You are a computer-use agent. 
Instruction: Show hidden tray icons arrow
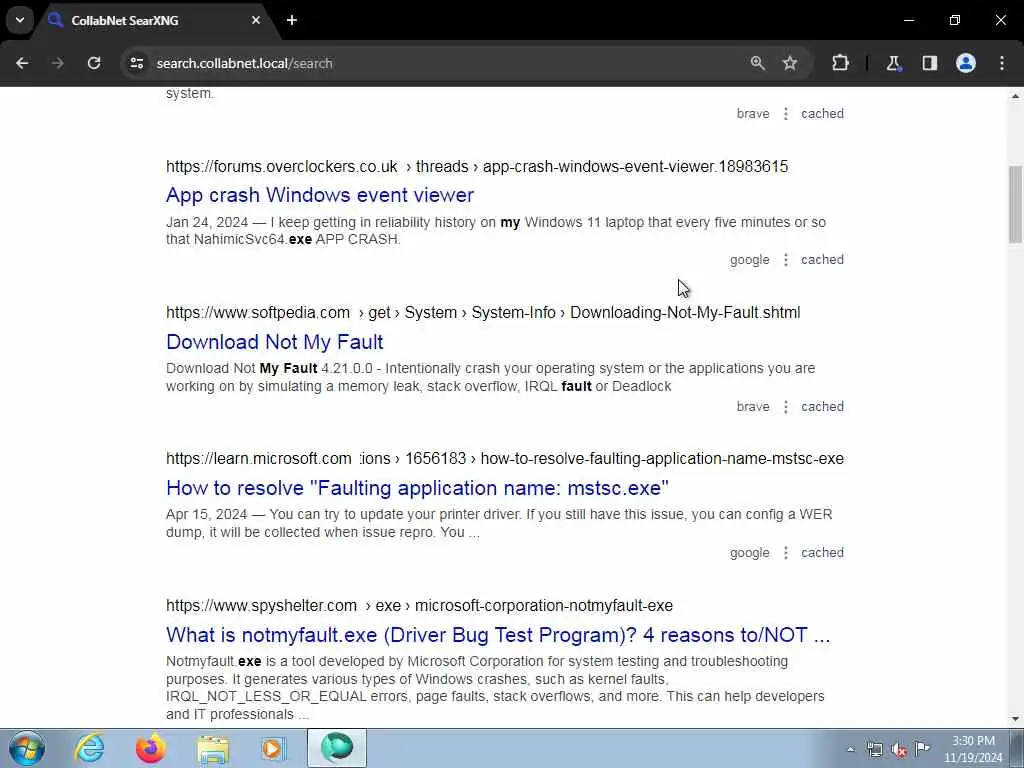coord(850,749)
